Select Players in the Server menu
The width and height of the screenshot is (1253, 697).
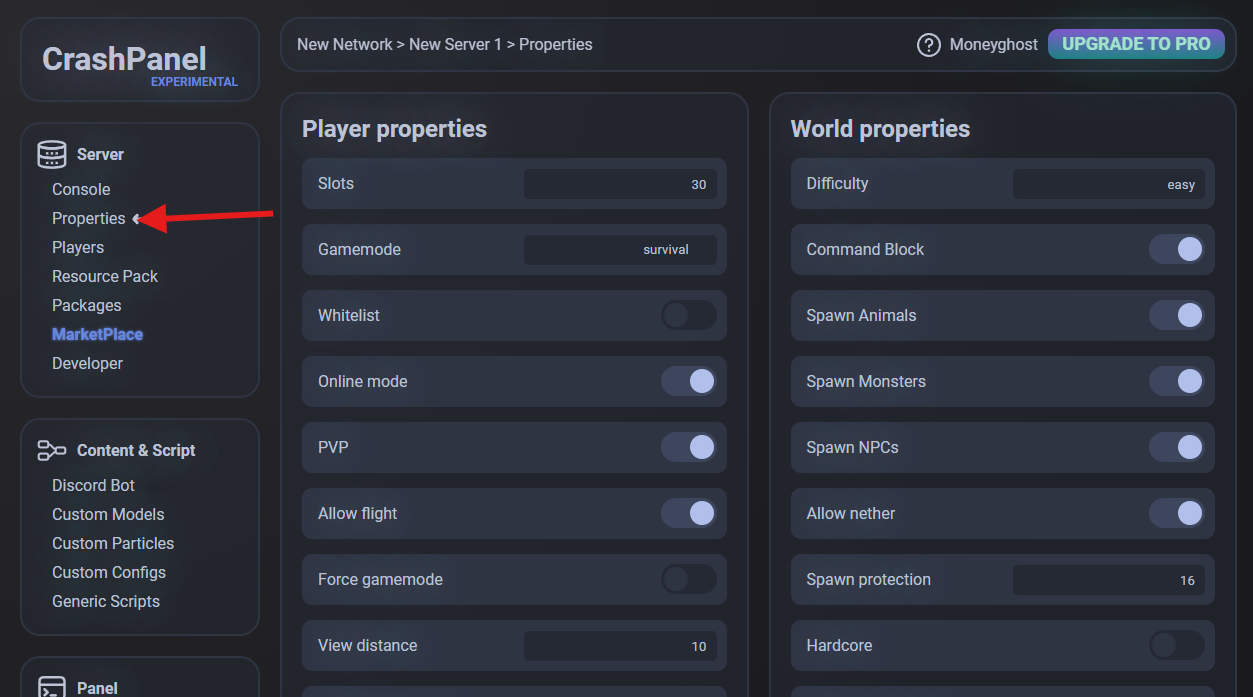click(78, 247)
